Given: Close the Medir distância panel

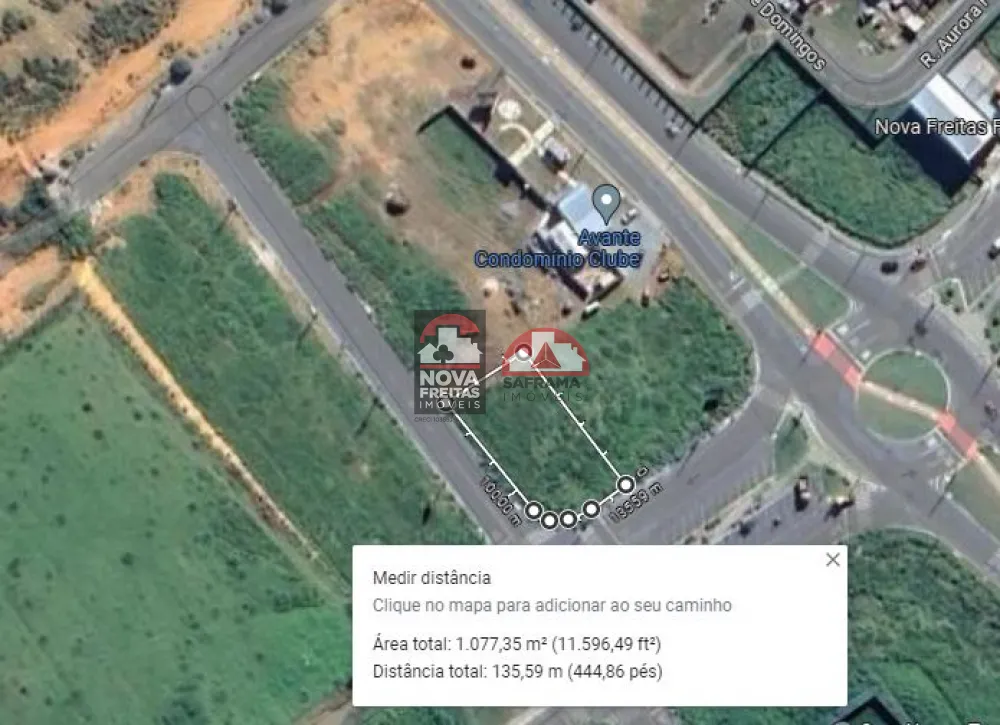Looking at the screenshot, I should pos(832,560).
